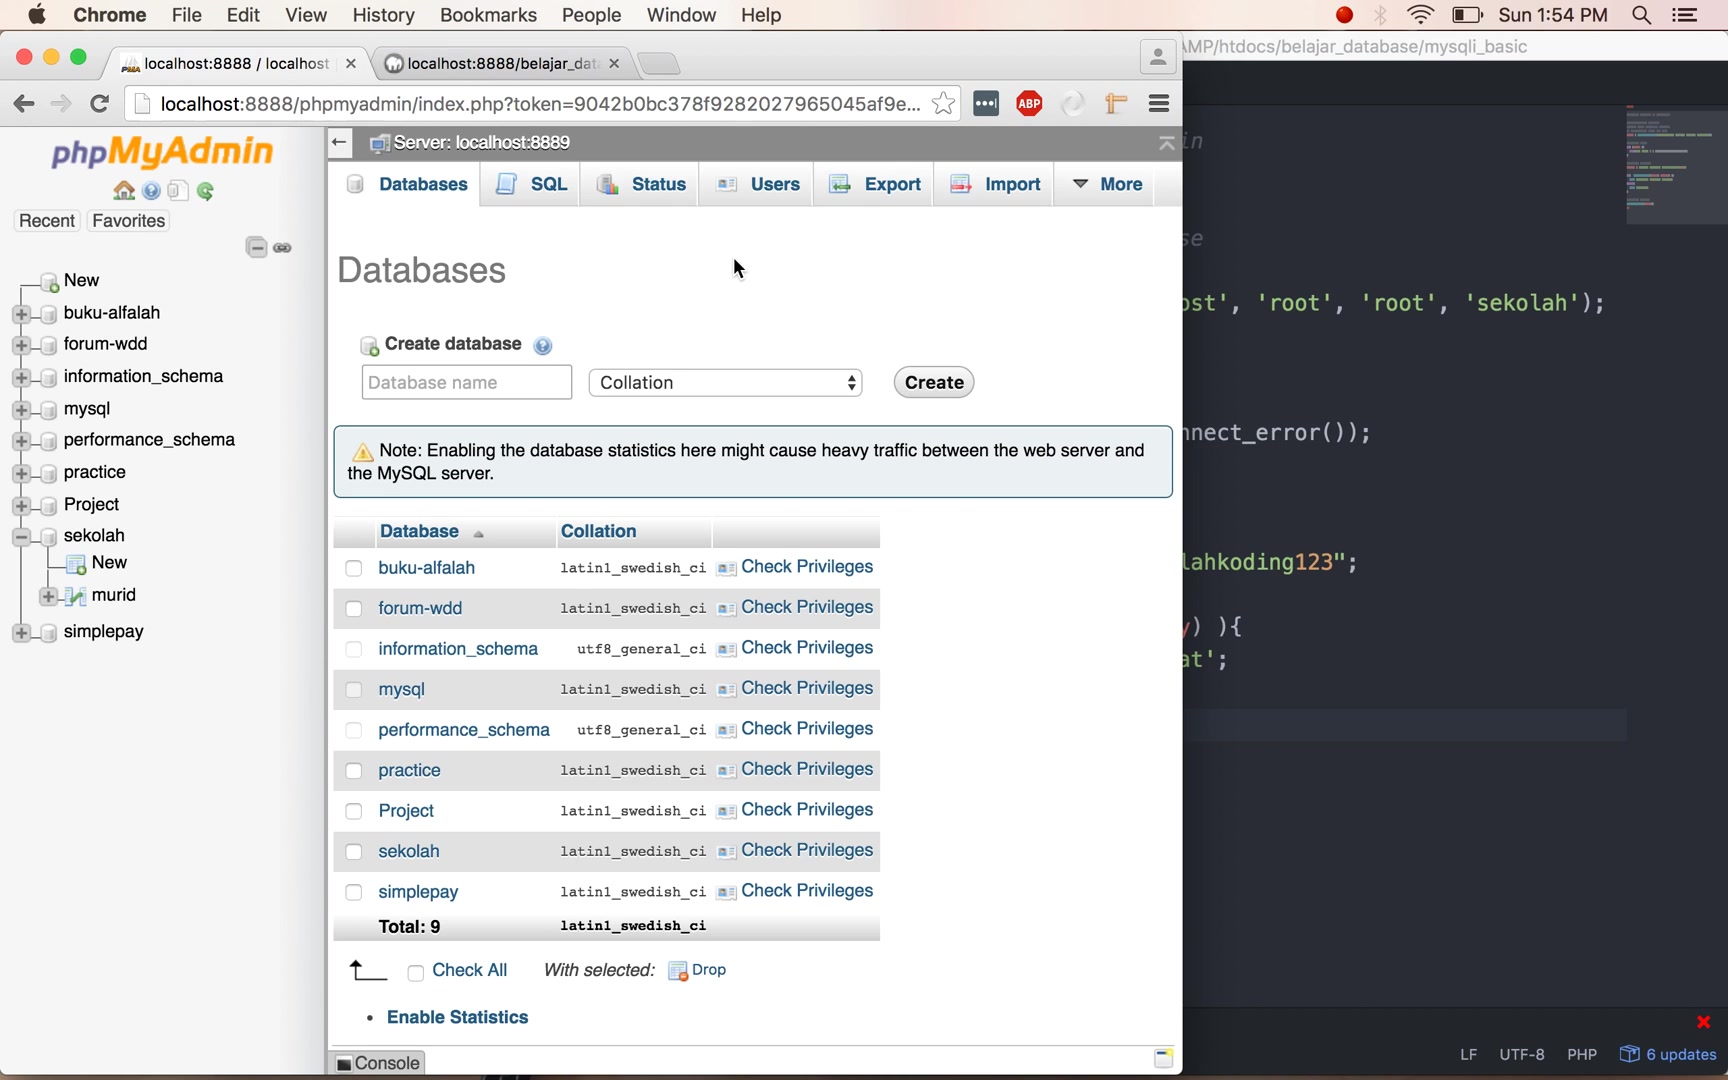Viewport: 1728px width, 1080px height.
Task: Click the AdBlock Plus extension icon
Action: [1029, 104]
